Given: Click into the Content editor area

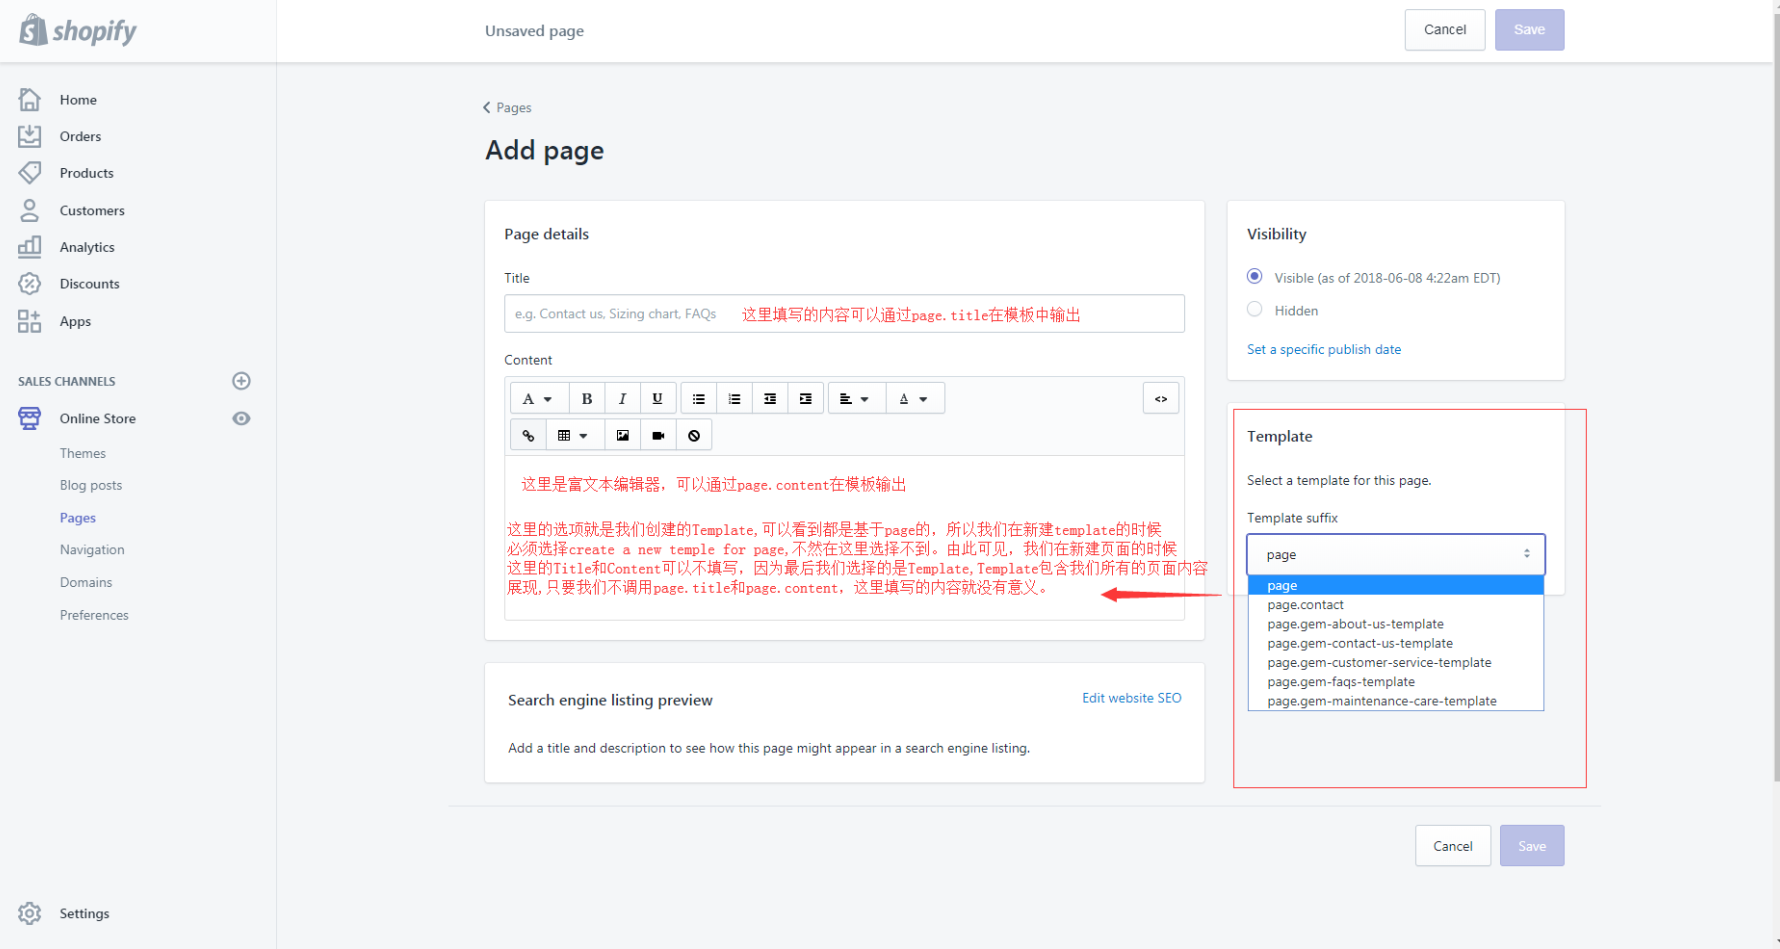Looking at the screenshot, I should [x=844, y=538].
